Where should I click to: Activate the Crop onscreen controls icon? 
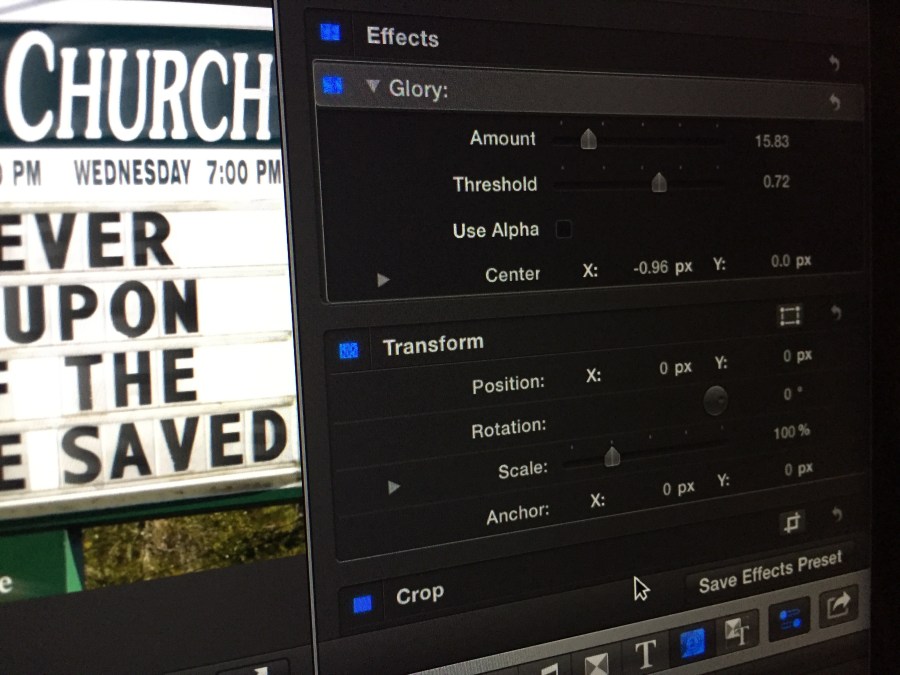click(x=792, y=521)
